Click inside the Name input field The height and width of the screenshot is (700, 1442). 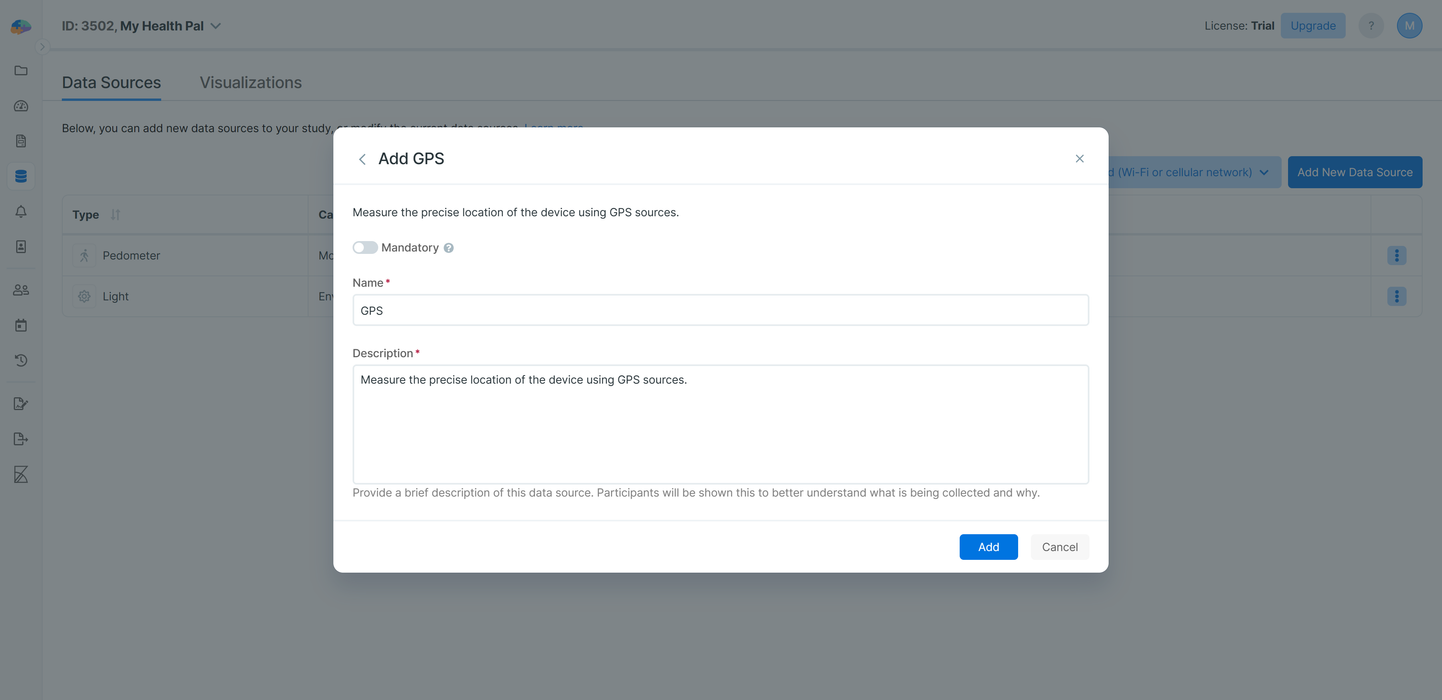click(720, 310)
